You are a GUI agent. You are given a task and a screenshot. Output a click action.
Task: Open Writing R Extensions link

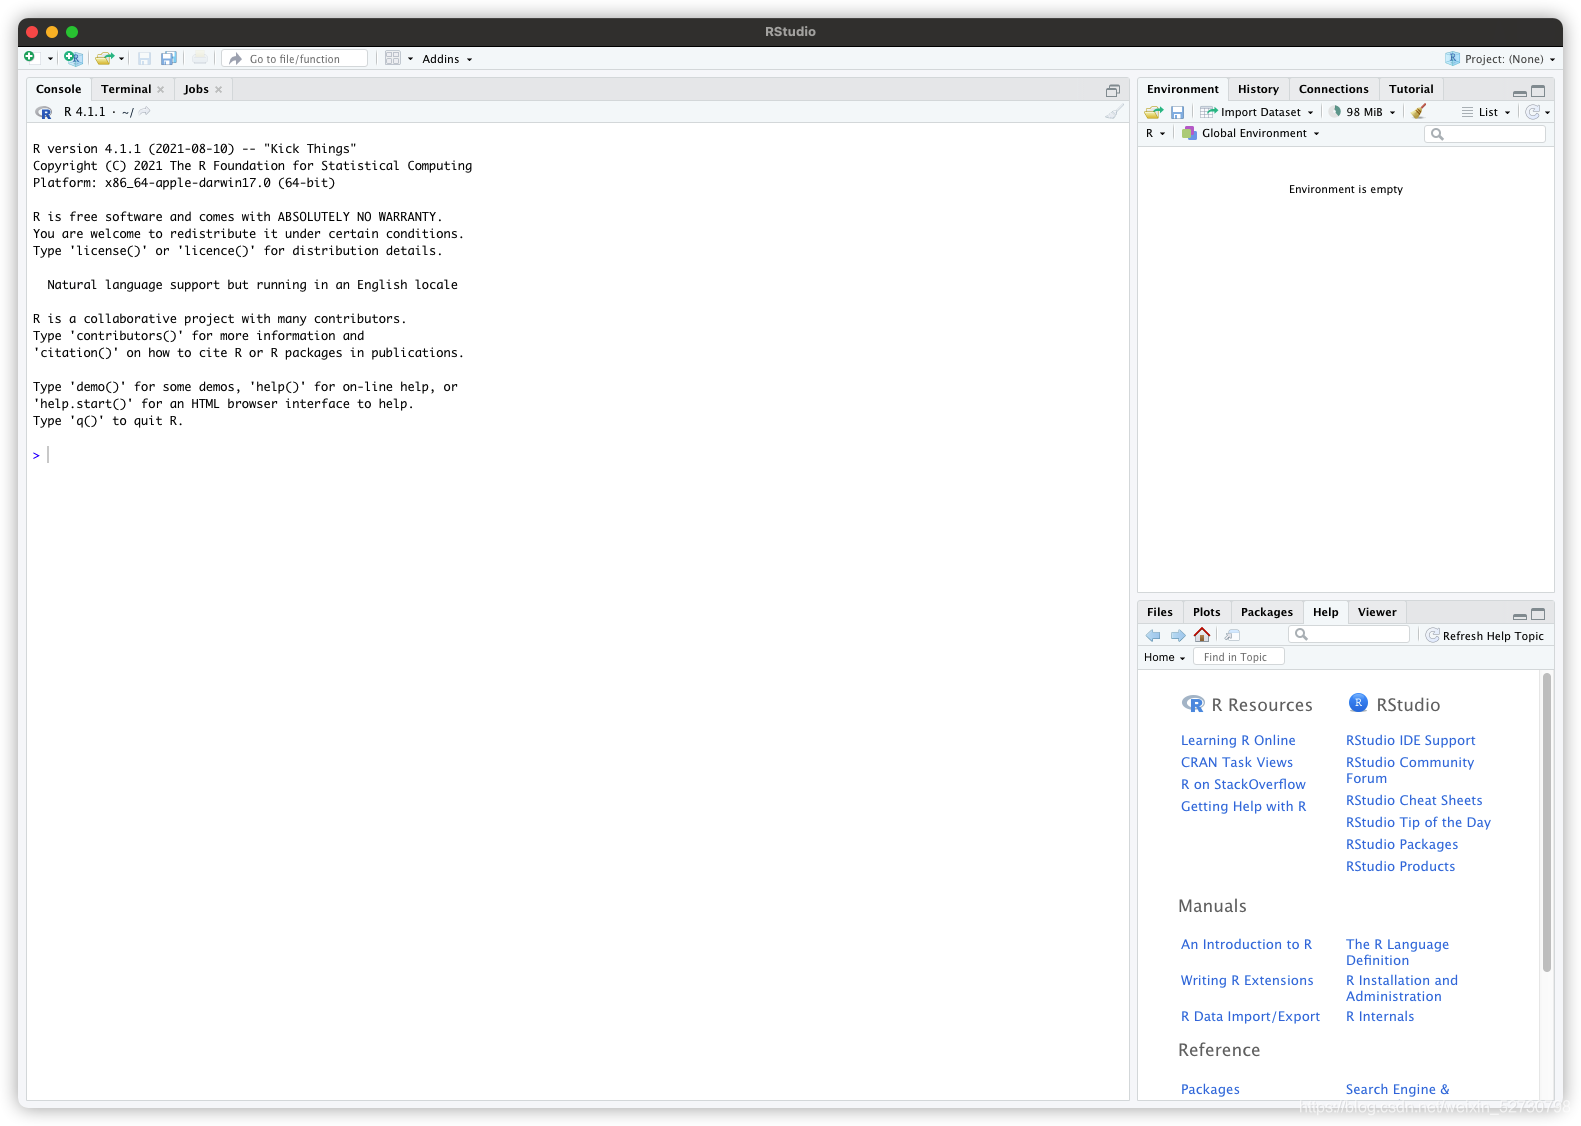[1247, 980]
